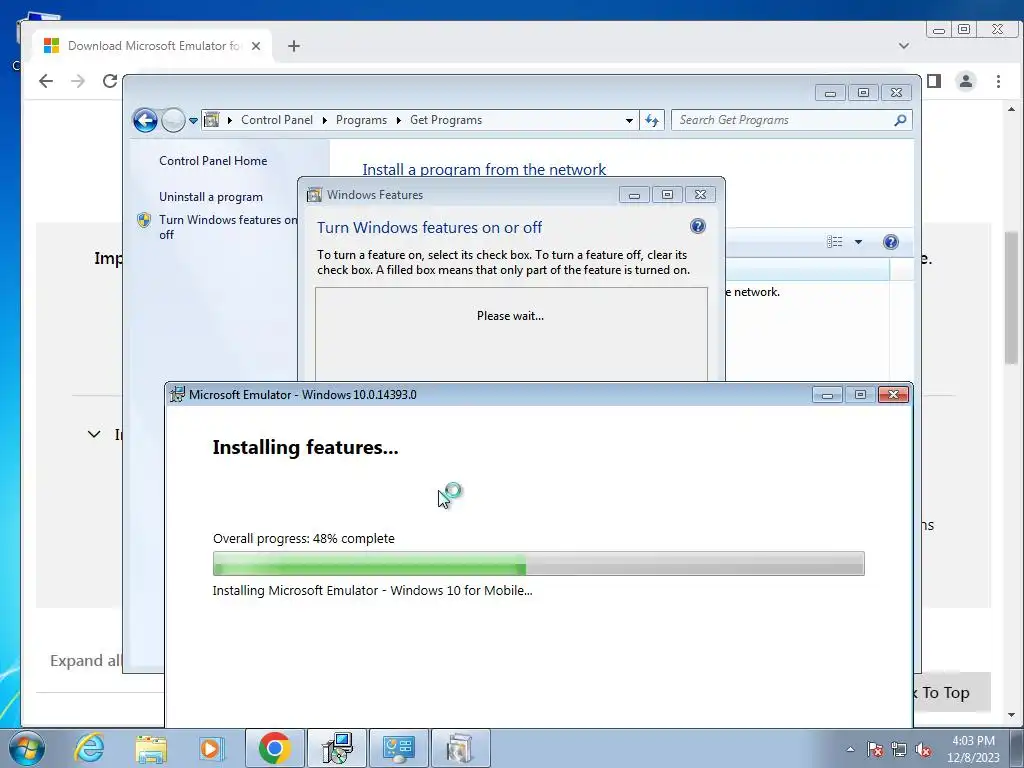Expand the collapsed webpage section chevron
This screenshot has width=1024, height=768.
point(94,434)
